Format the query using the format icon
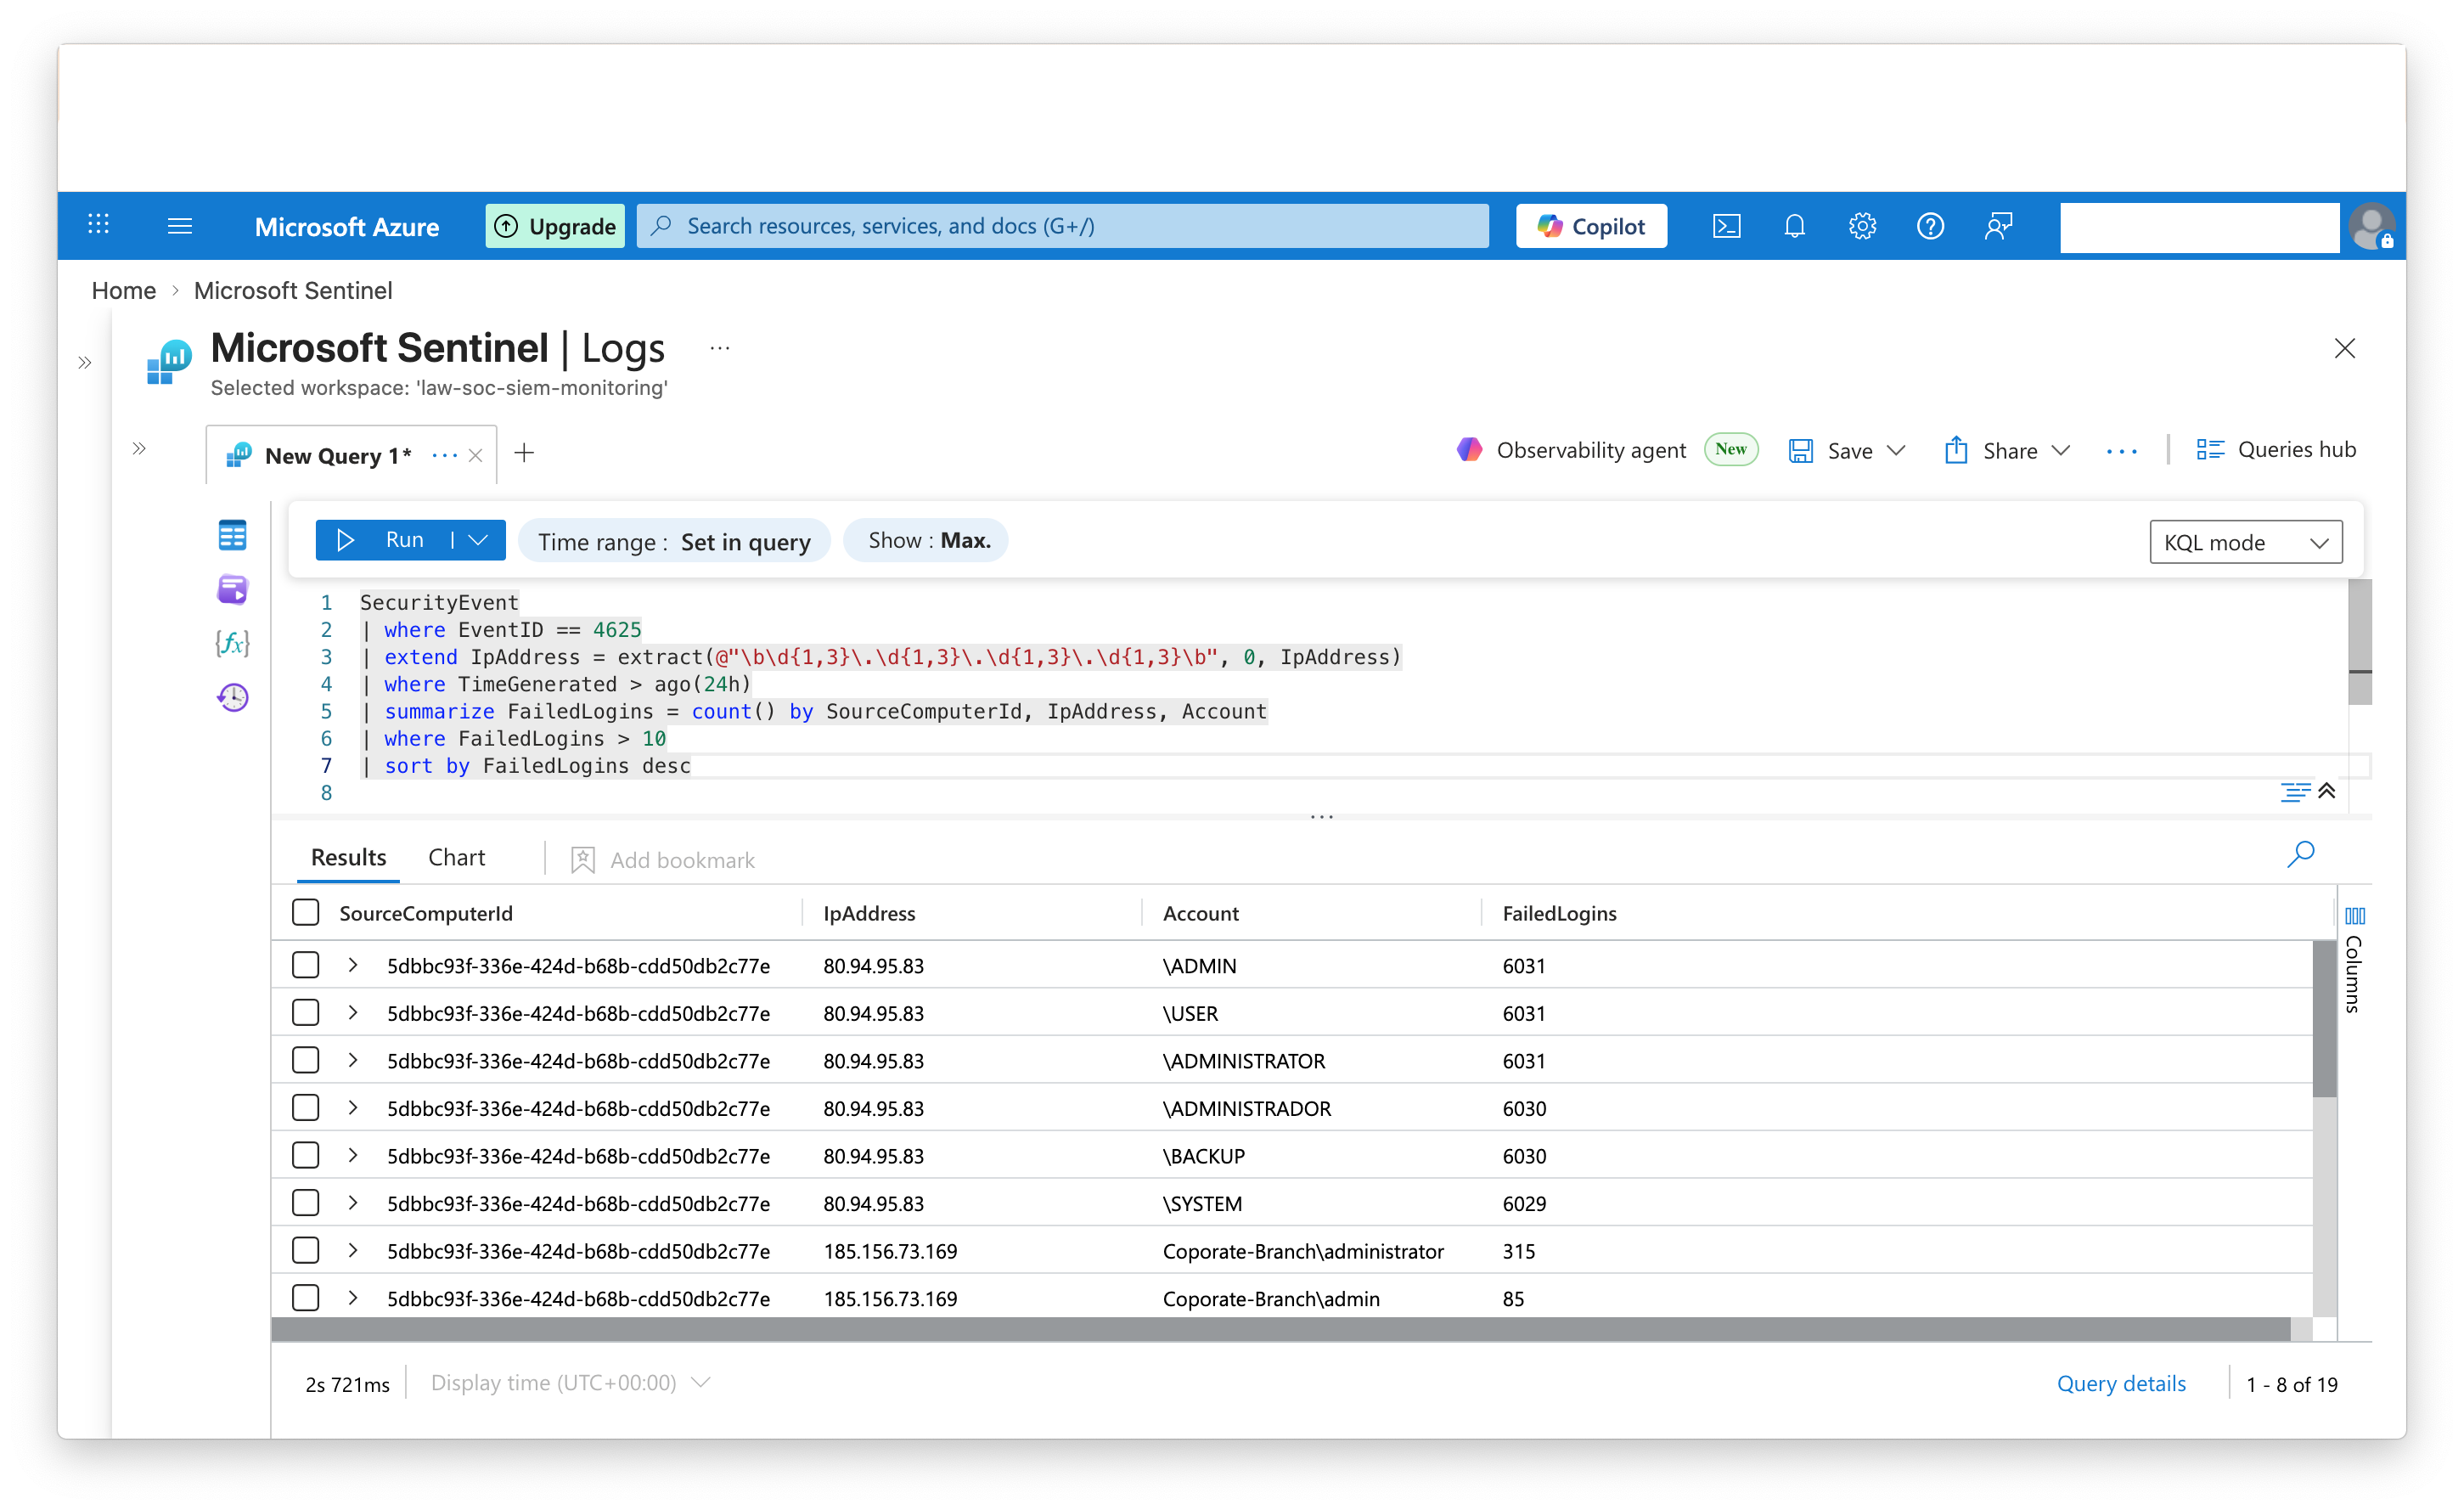The width and height of the screenshot is (2464, 1510). (2294, 792)
